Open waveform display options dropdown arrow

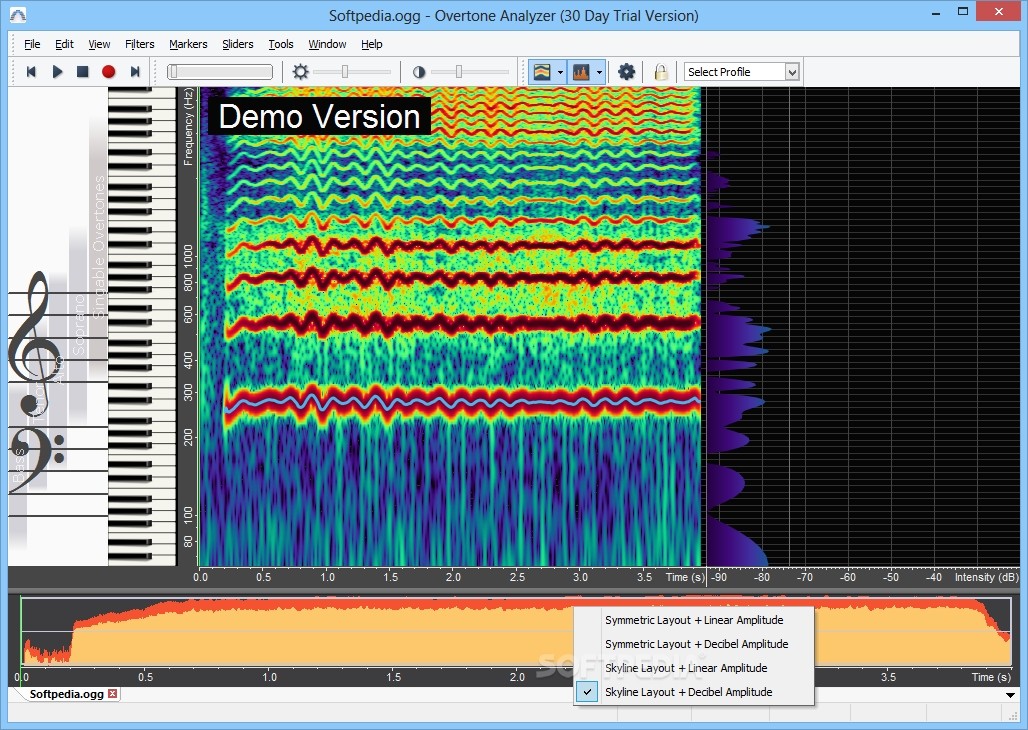coord(599,72)
